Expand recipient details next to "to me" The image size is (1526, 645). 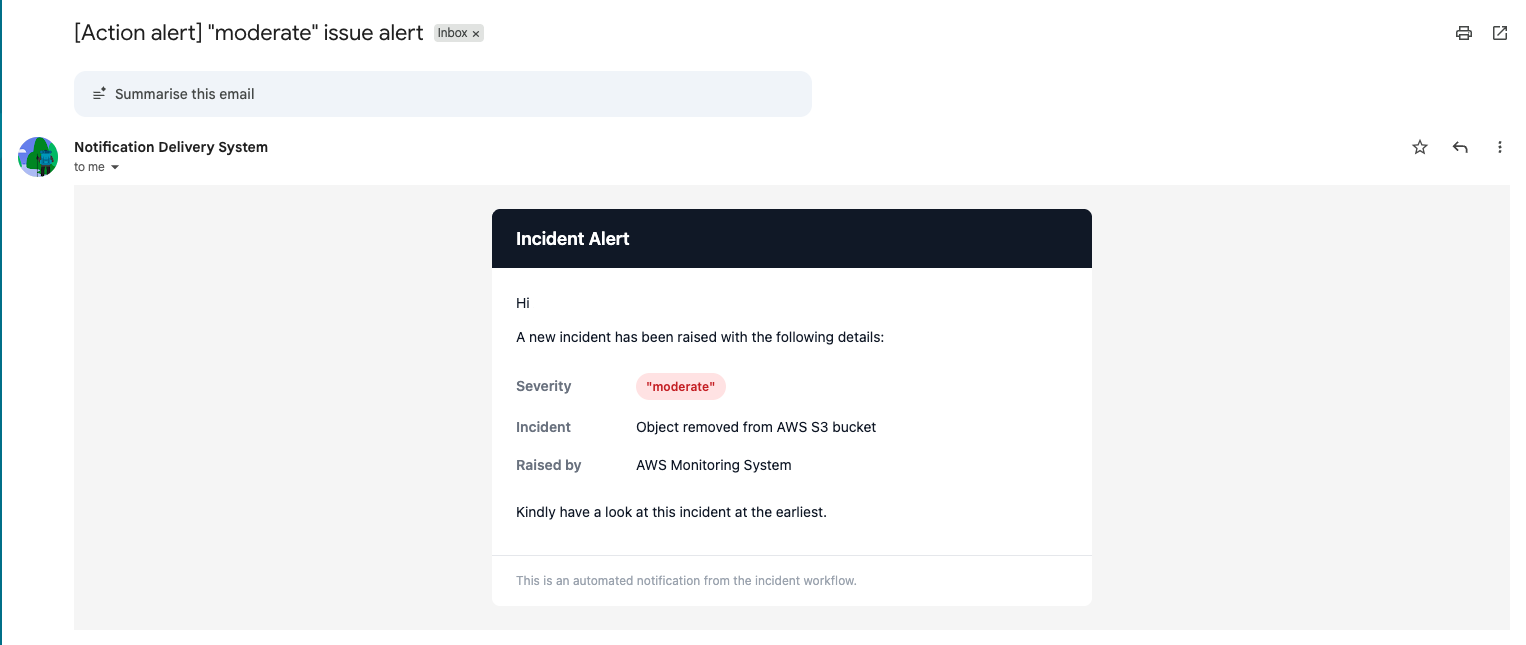point(115,168)
